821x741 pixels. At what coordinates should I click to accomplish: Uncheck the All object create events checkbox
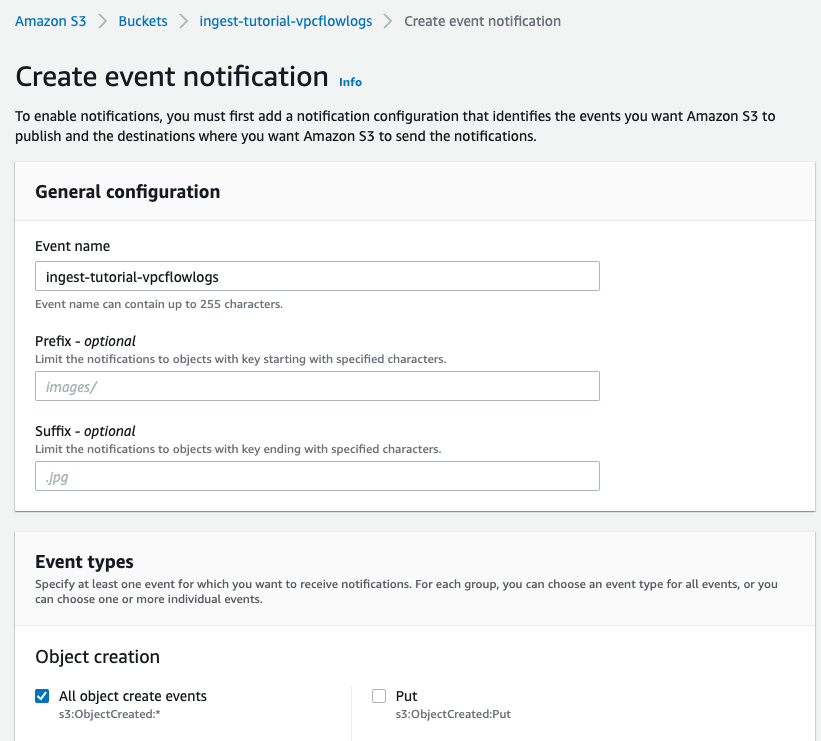(42, 695)
